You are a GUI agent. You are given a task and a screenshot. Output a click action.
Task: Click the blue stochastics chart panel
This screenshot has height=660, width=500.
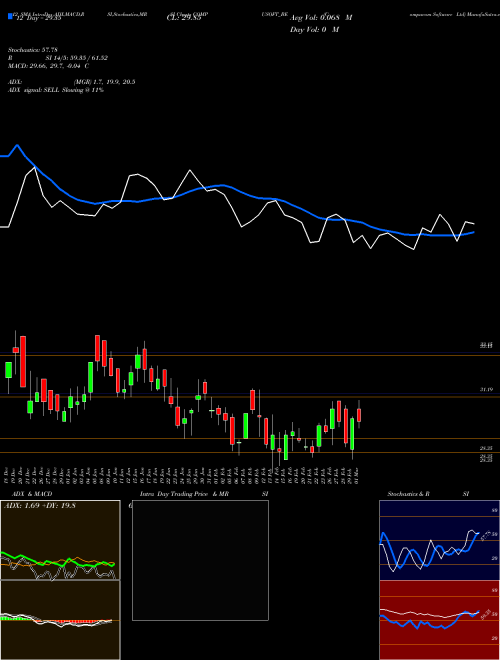tap(439, 540)
